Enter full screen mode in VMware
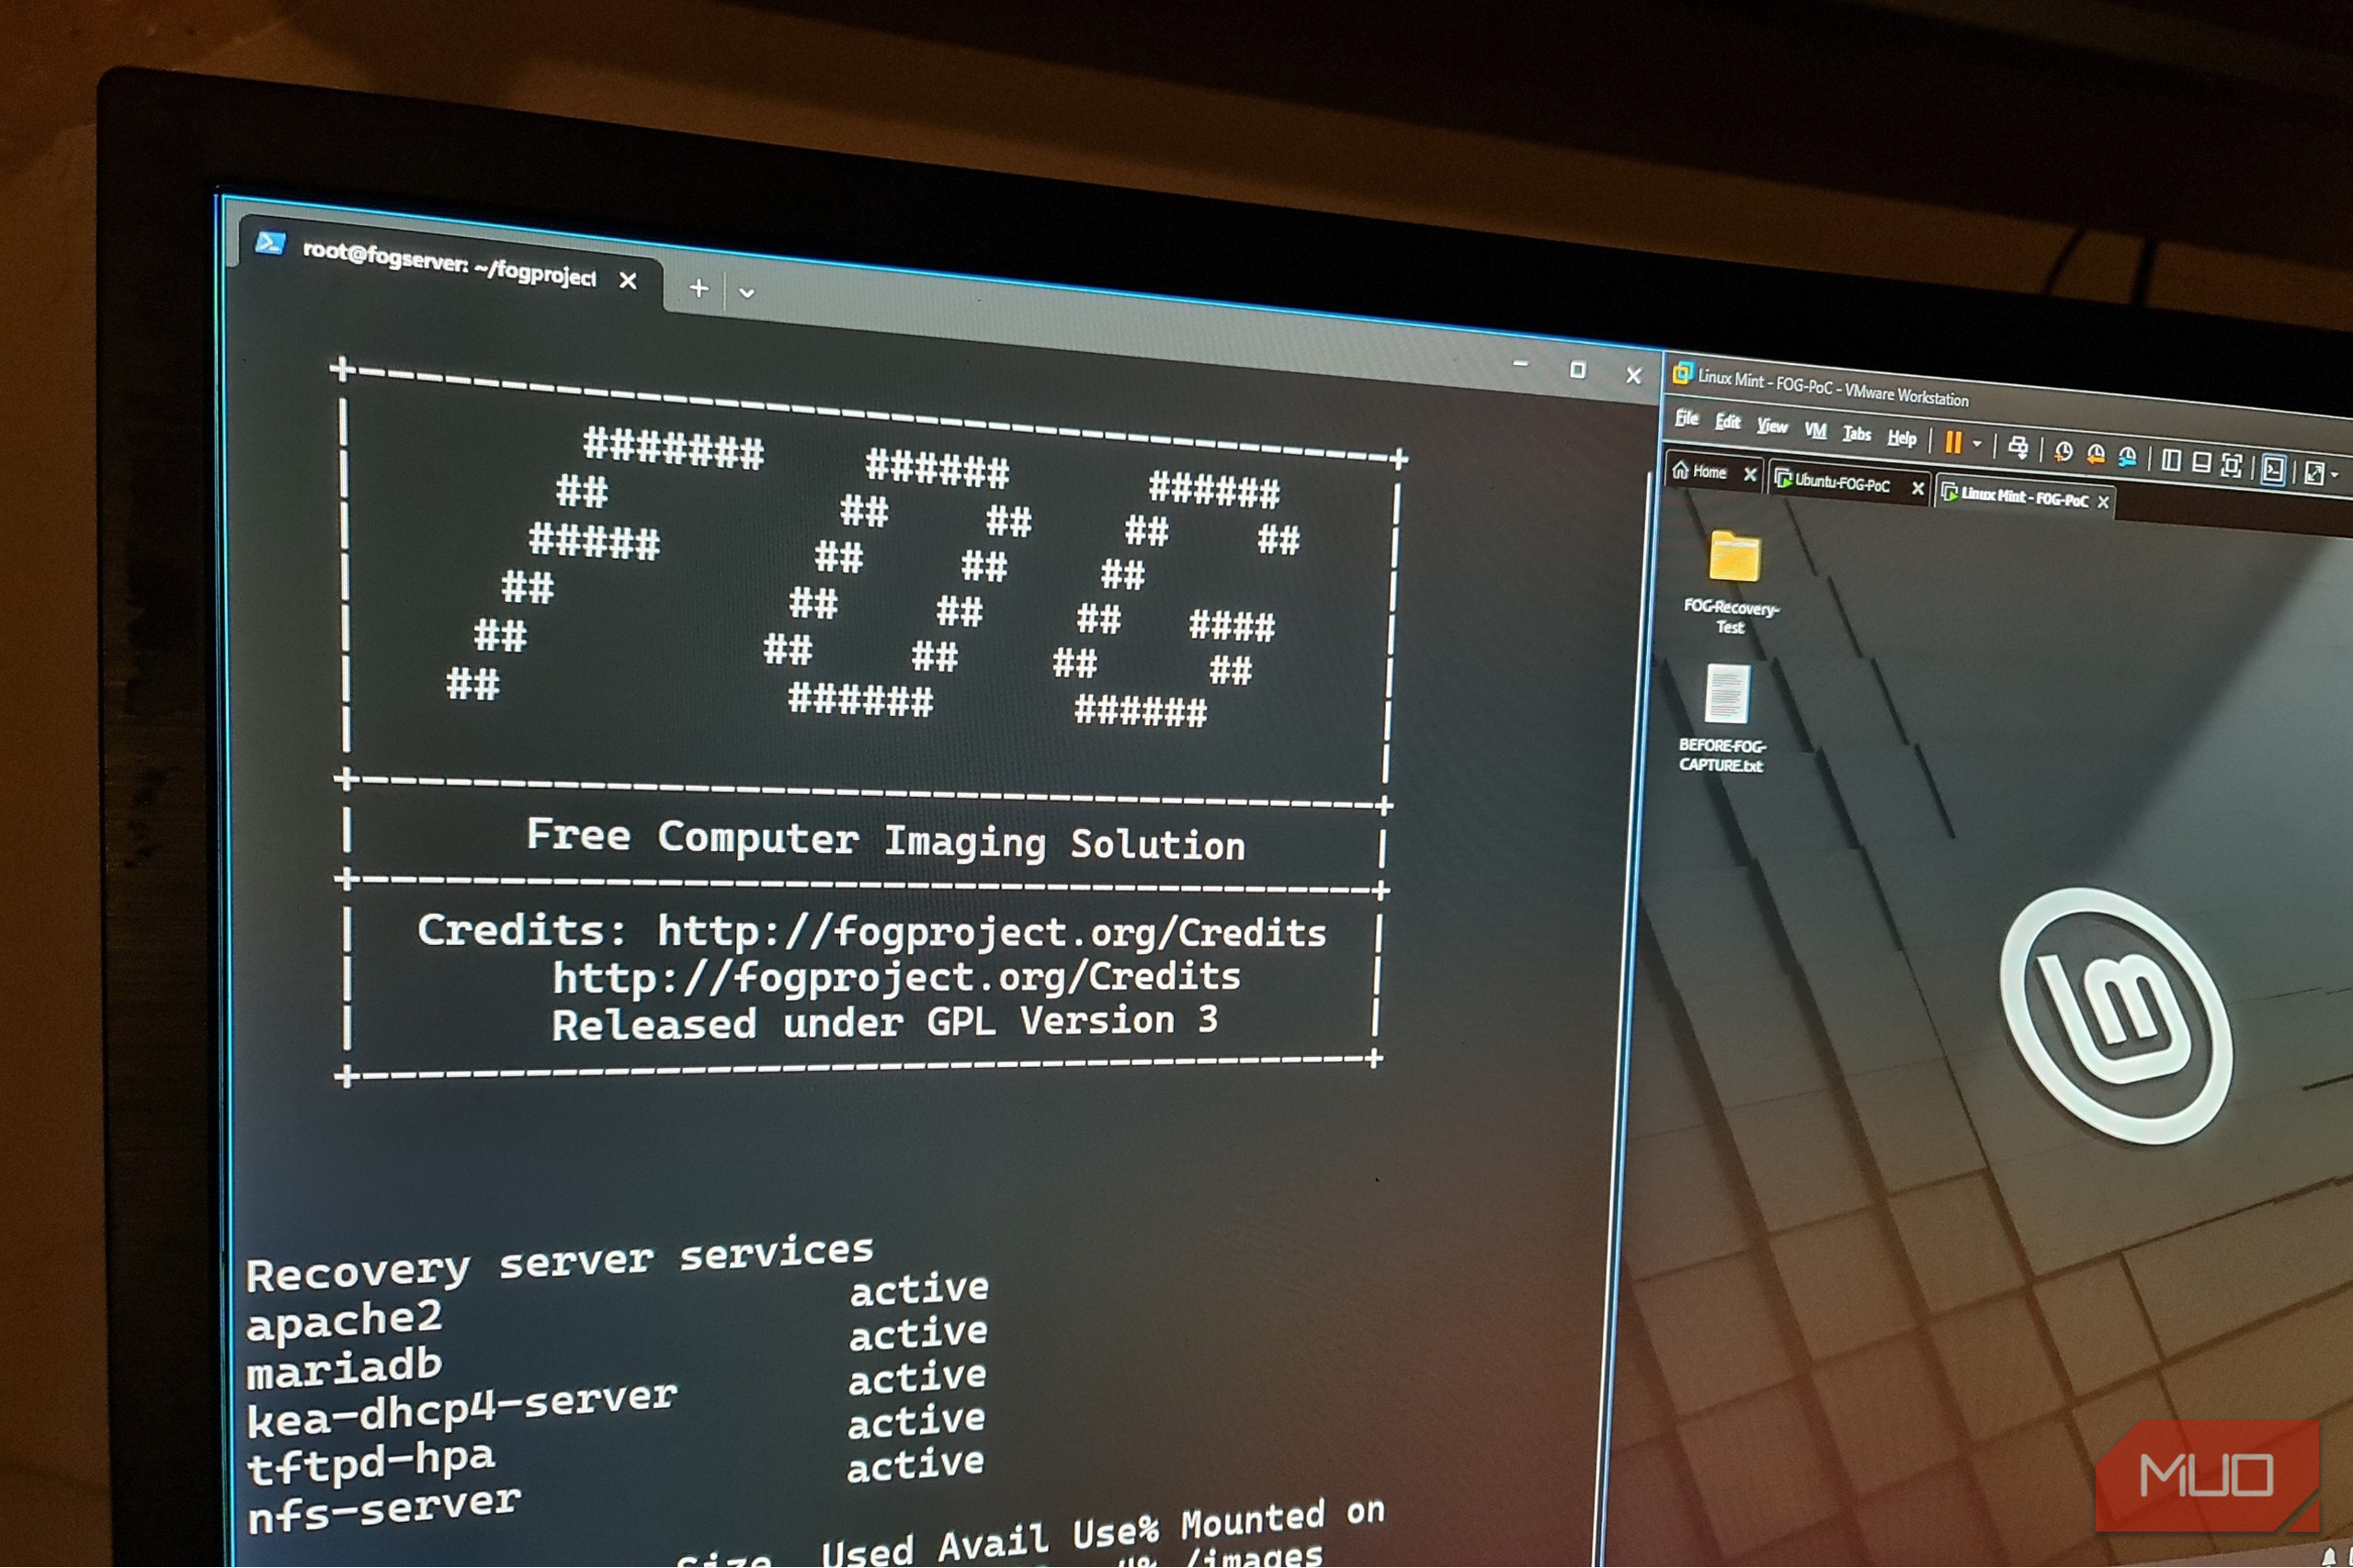Viewport: 2353px width, 1568px height. click(2231, 465)
